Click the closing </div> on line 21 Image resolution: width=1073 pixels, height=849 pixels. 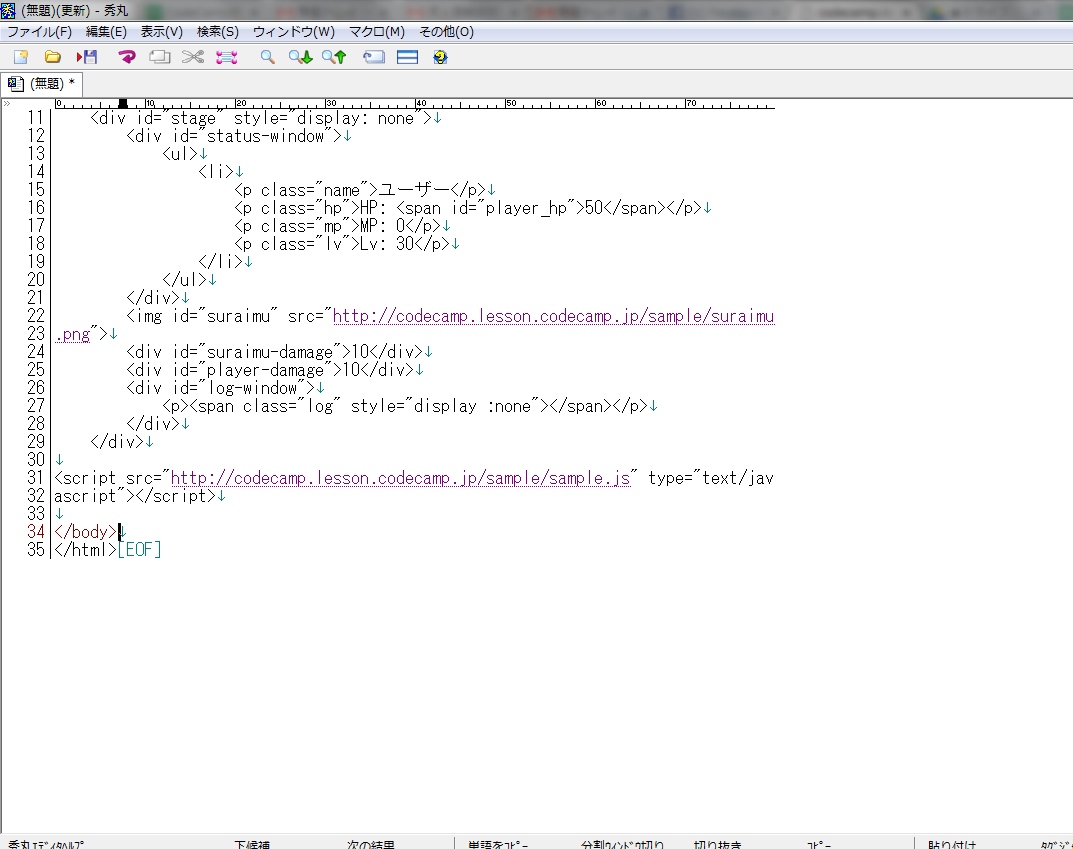tap(153, 298)
